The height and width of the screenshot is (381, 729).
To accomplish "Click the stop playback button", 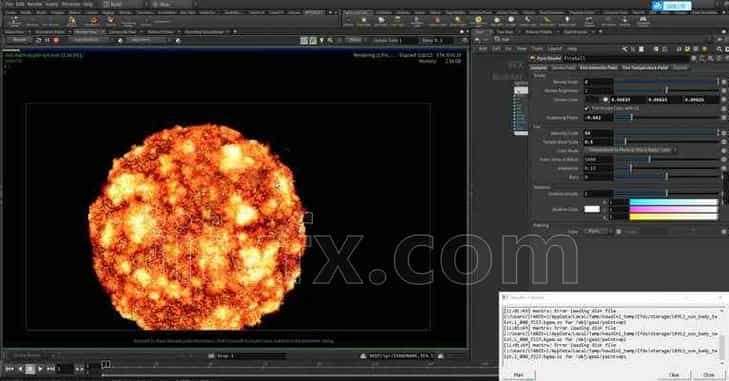I will coord(30,369).
